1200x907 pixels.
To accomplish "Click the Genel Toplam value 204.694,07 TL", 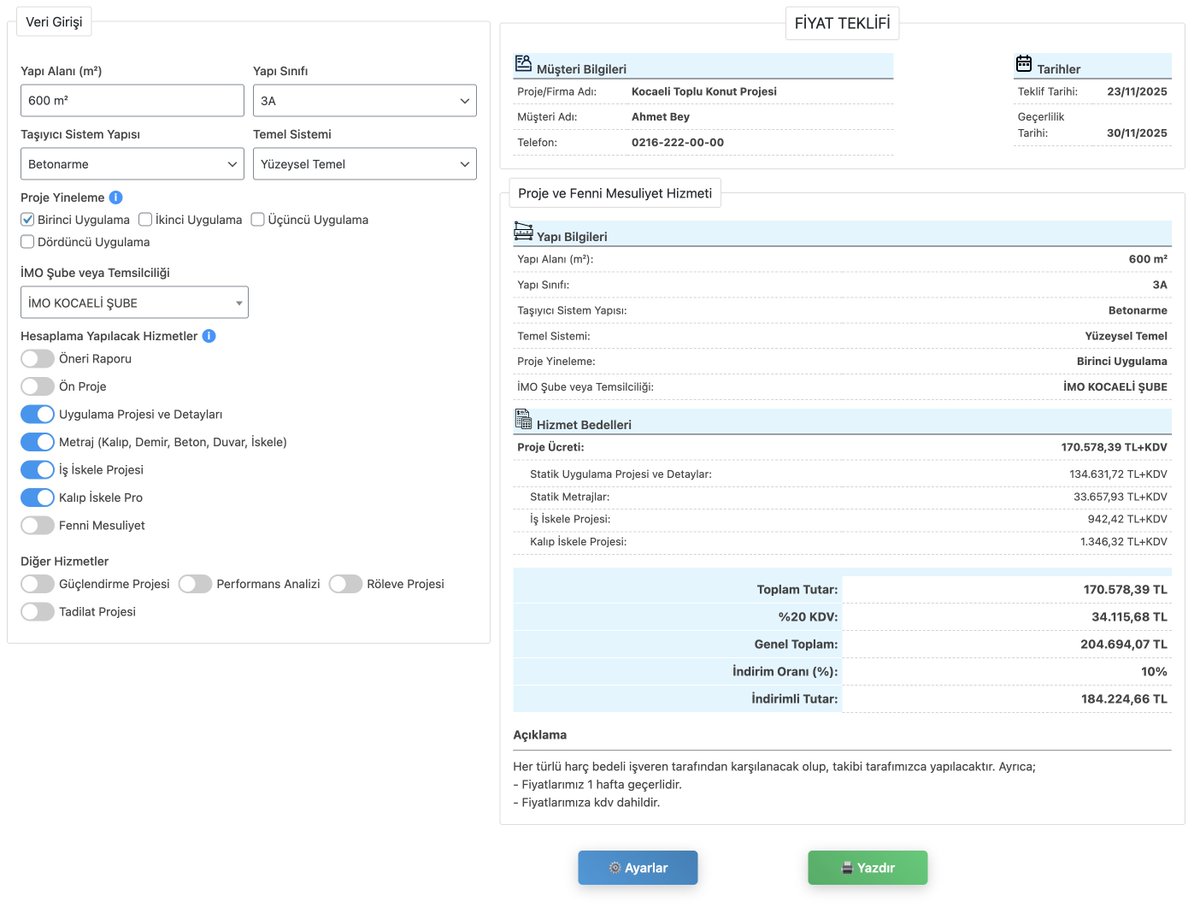I will pos(1124,644).
